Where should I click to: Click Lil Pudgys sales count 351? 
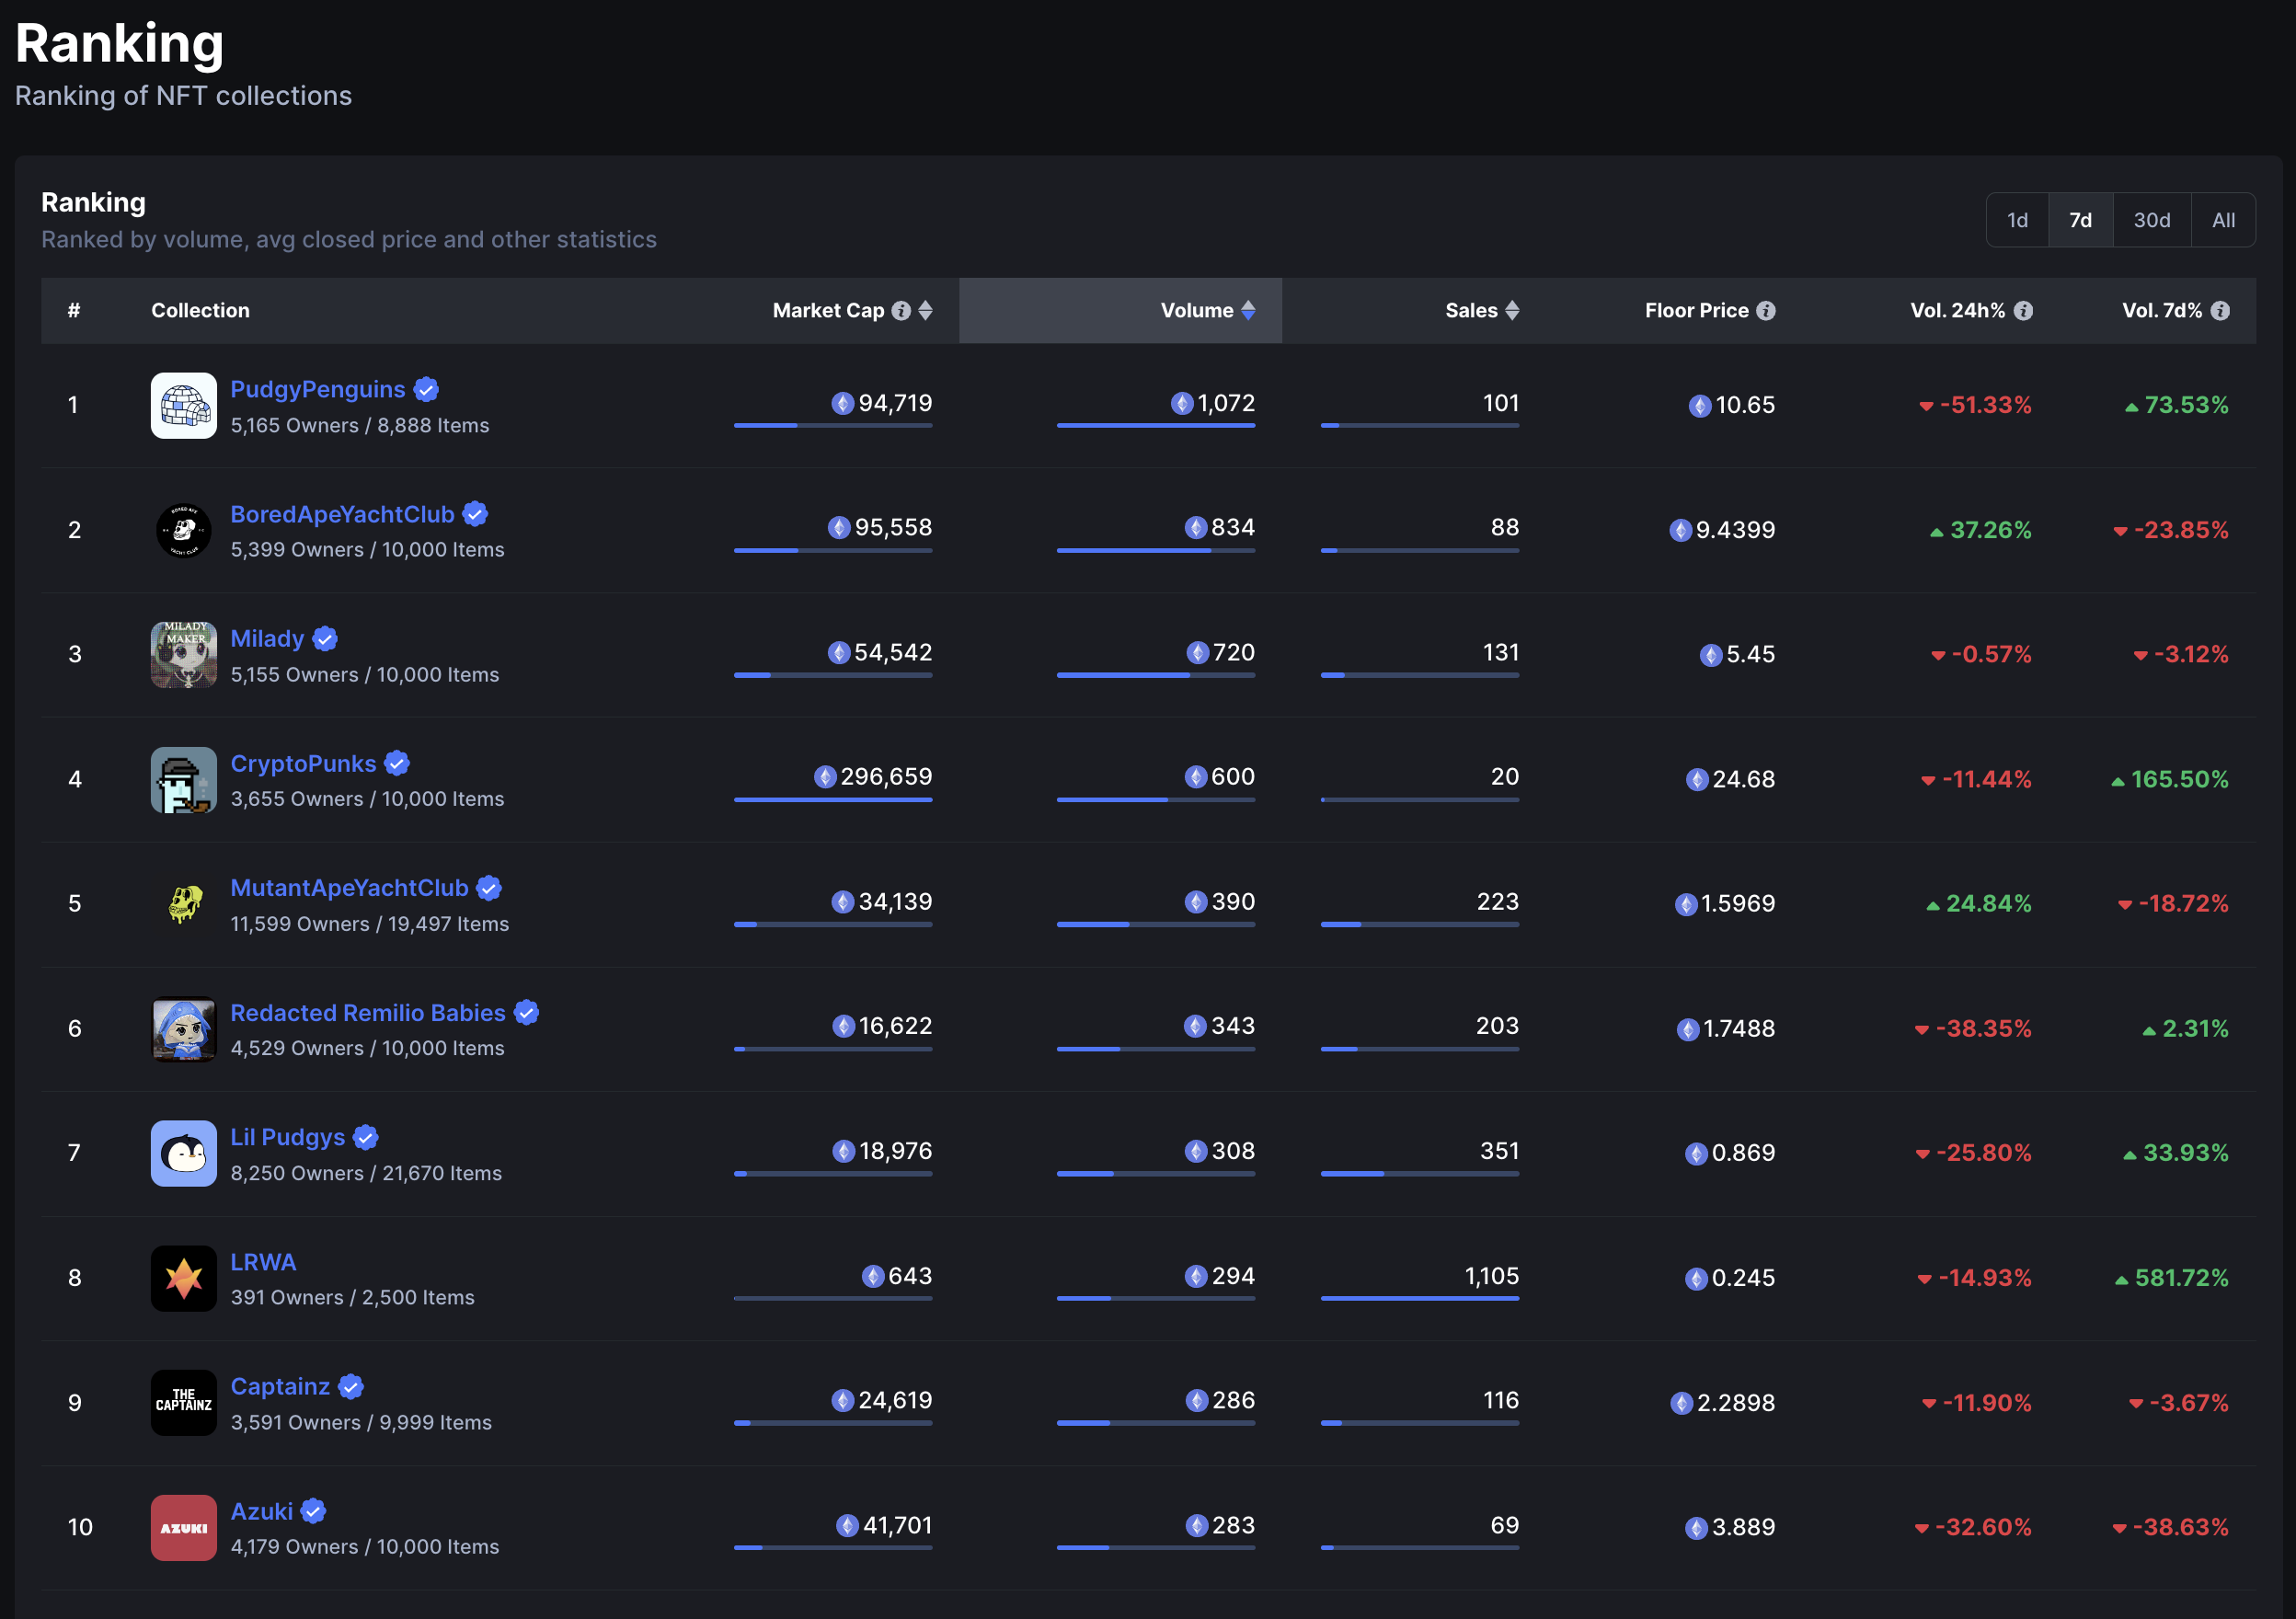(x=1499, y=1152)
